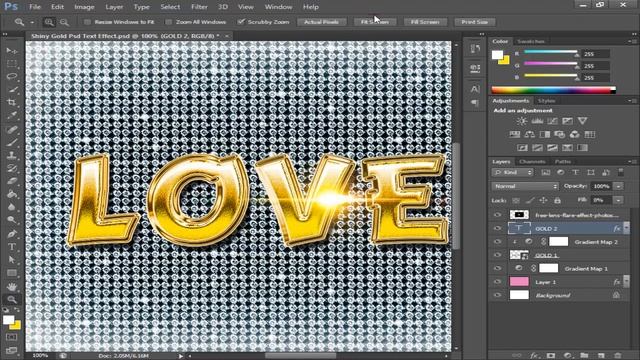Hide Layer 1 visibility eye
Viewport: 640px width, 360px height.
pyautogui.click(x=497, y=282)
